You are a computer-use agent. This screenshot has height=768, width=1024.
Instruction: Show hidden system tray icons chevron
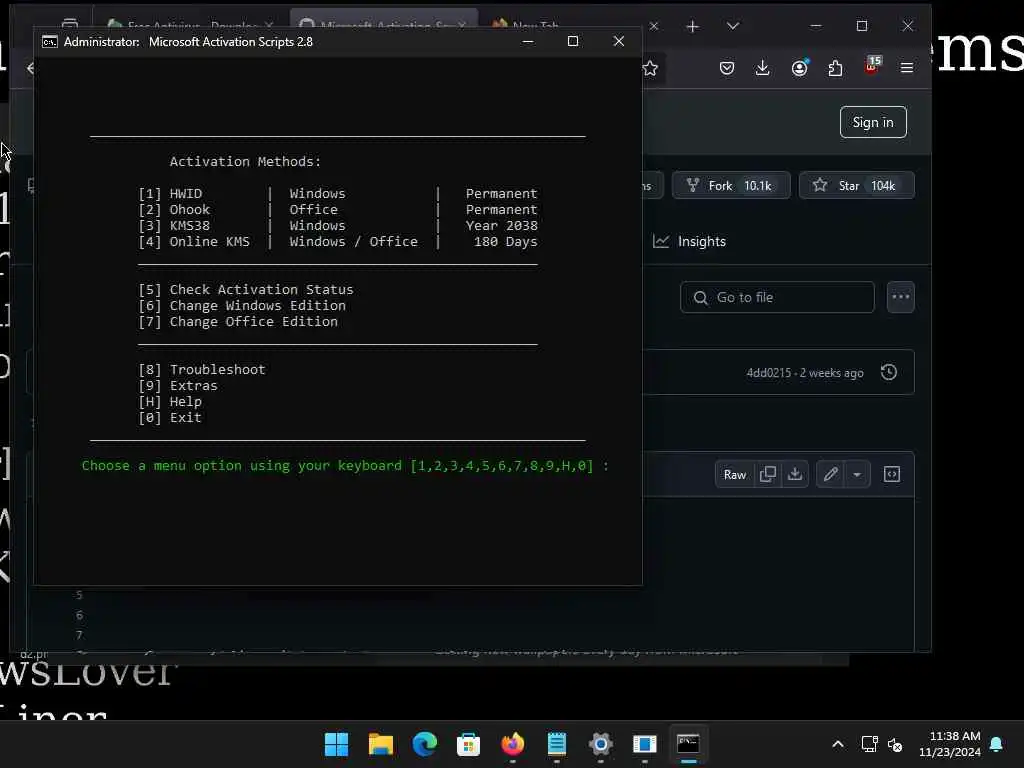pyautogui.click(x=838, y=744)
